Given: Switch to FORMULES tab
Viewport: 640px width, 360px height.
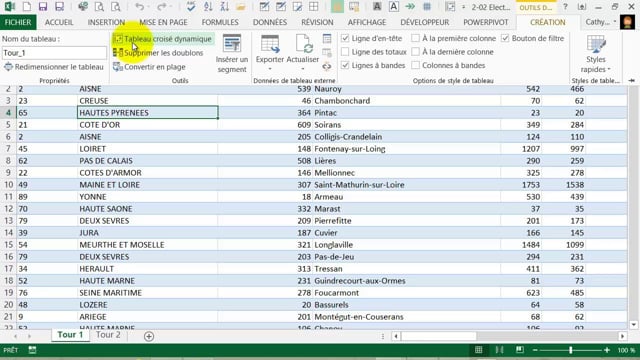Looking at the screenshot, I should coord(220,22).
